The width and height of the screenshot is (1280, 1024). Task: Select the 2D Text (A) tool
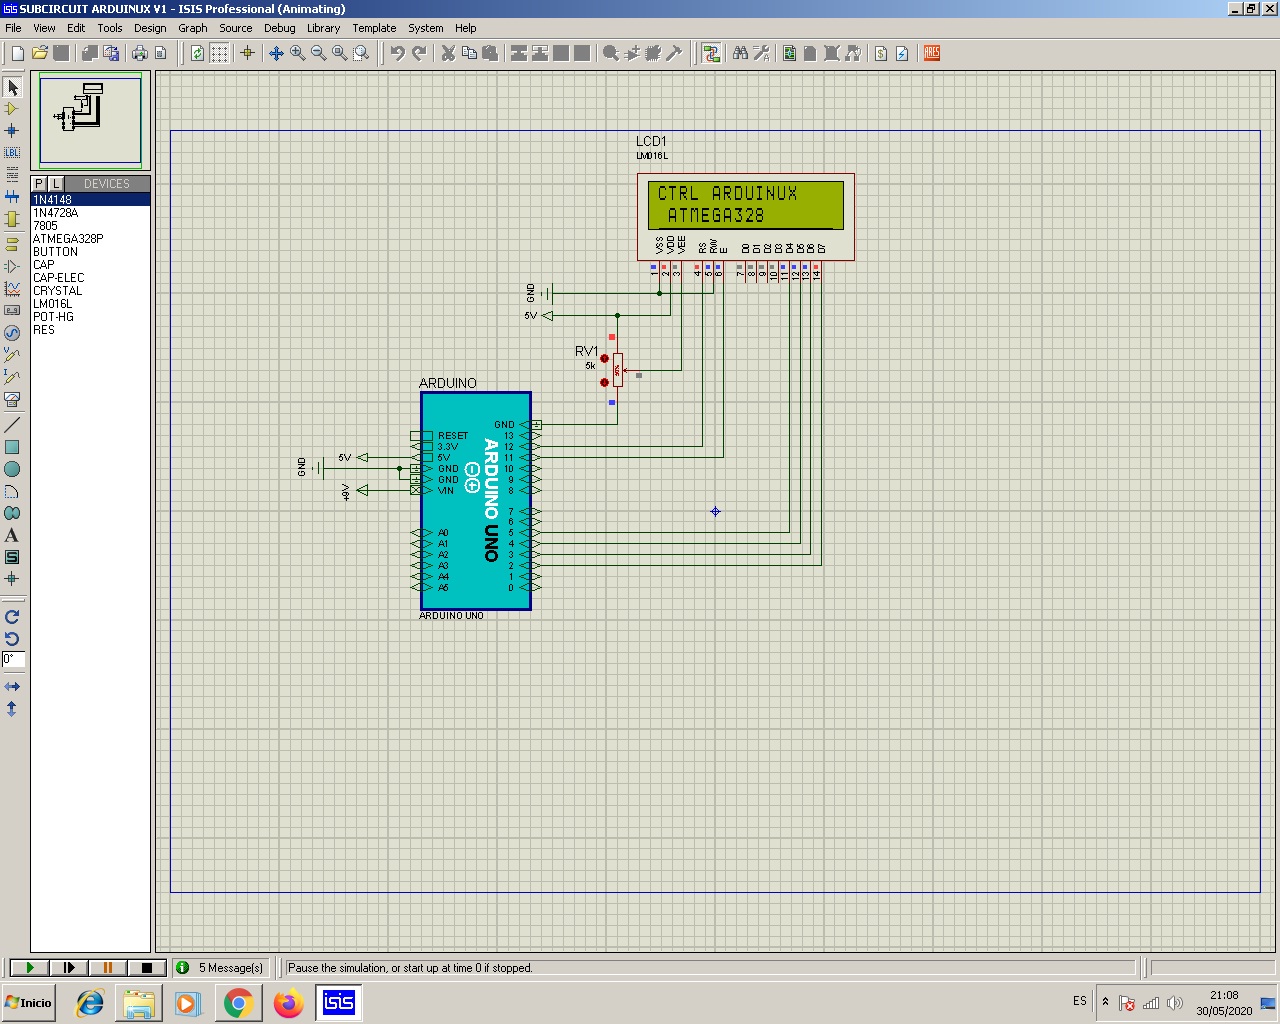(x=12, y=535)
